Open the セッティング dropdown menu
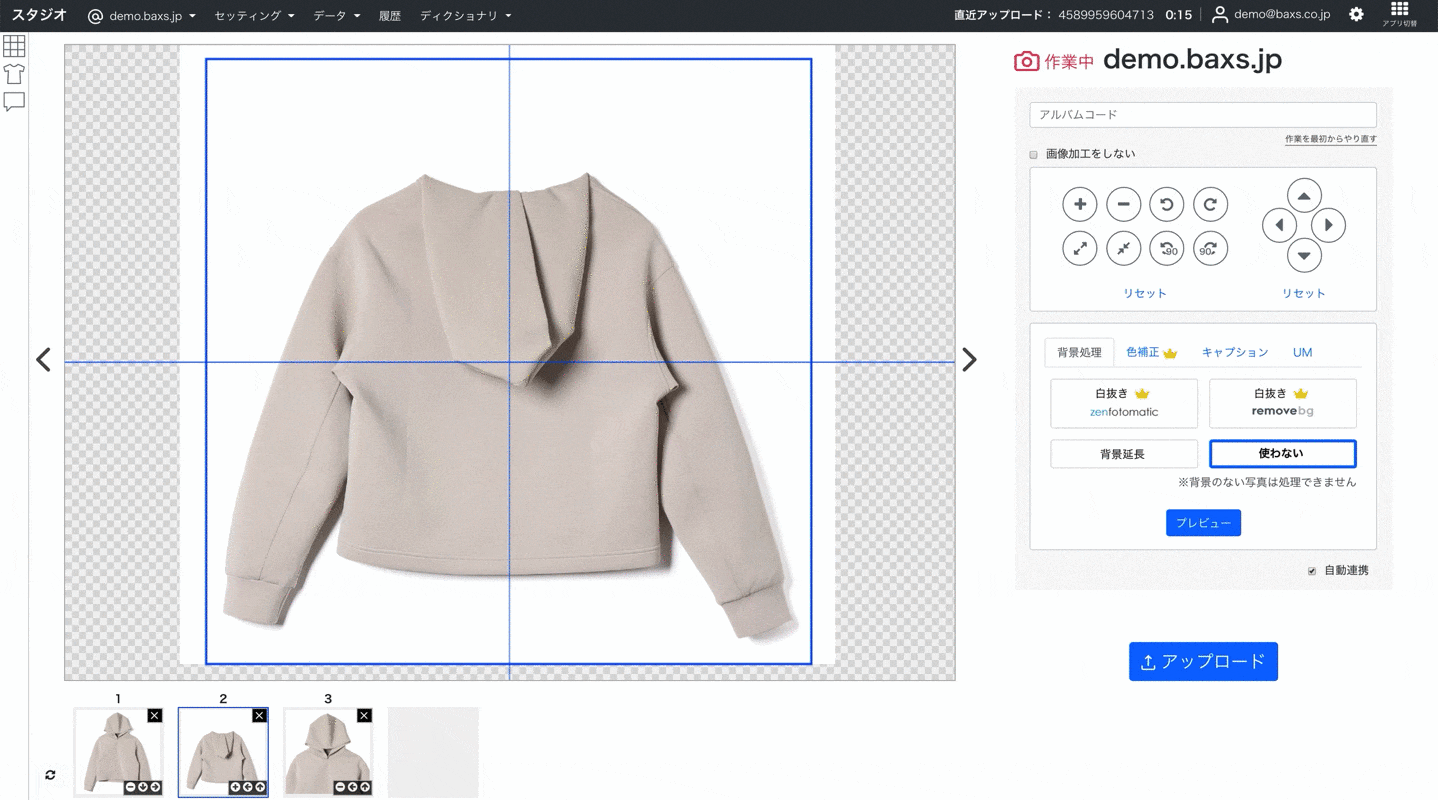 point(254,16)
